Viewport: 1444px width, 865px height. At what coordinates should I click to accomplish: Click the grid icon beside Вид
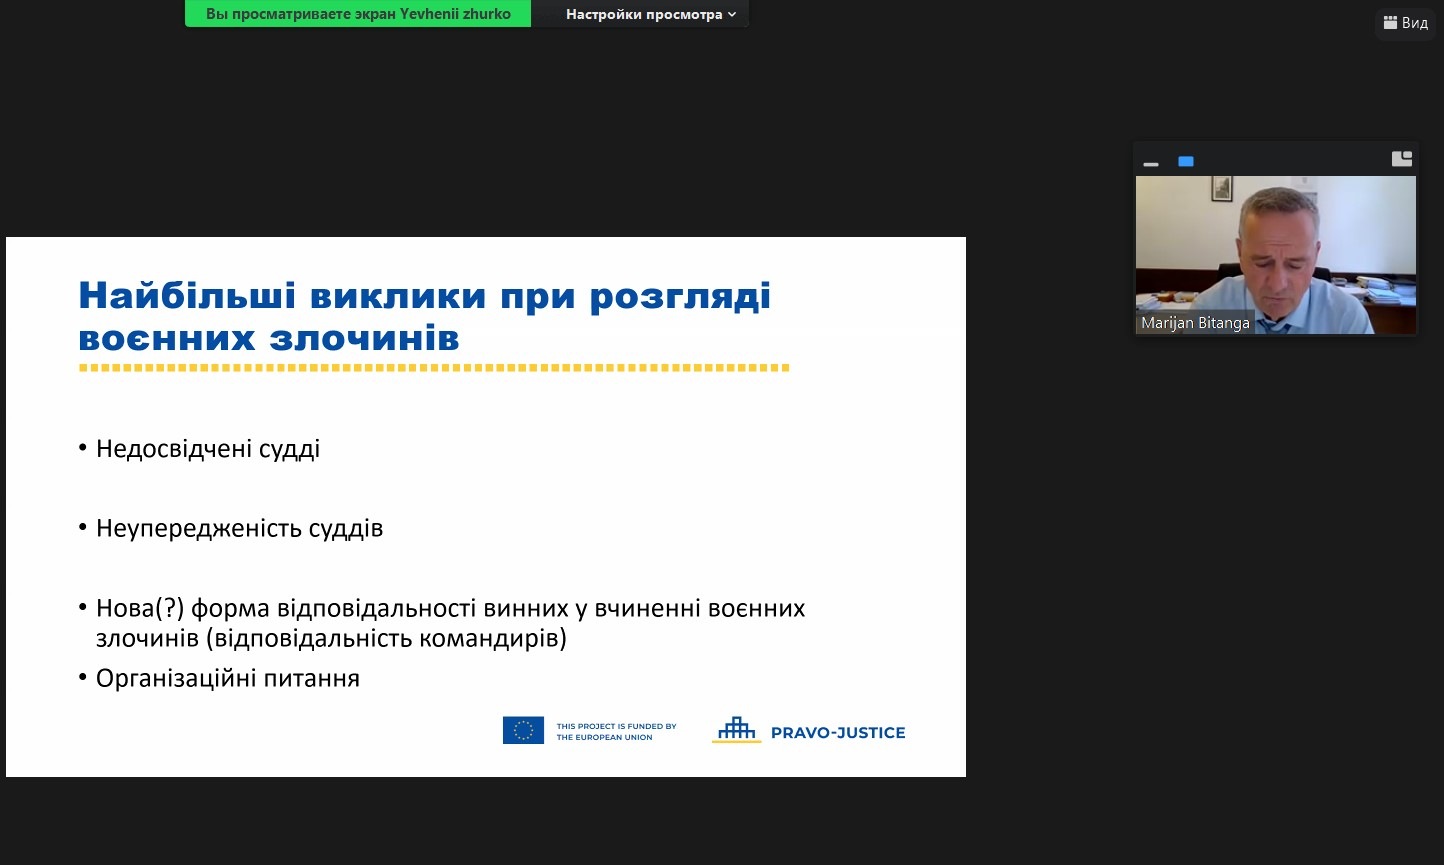[x=1390, y=22]
